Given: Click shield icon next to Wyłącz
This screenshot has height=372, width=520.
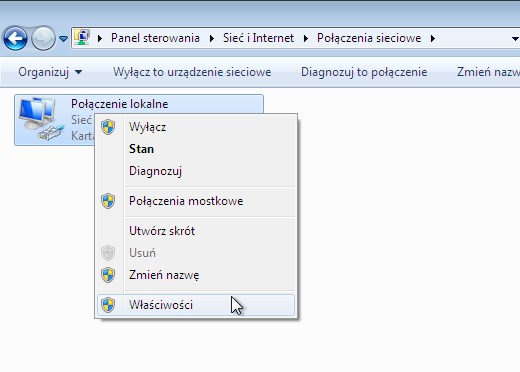Looking at the screenshot, I should 108,127.
